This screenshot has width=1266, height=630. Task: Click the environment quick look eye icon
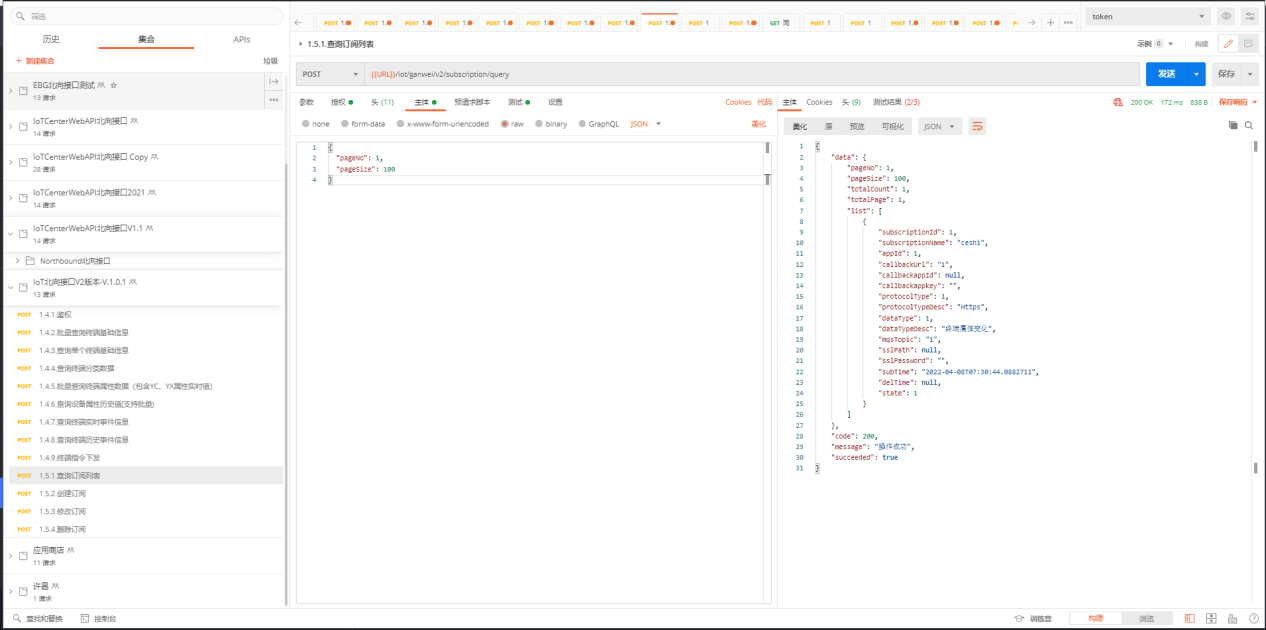[x=1226, y=17]
